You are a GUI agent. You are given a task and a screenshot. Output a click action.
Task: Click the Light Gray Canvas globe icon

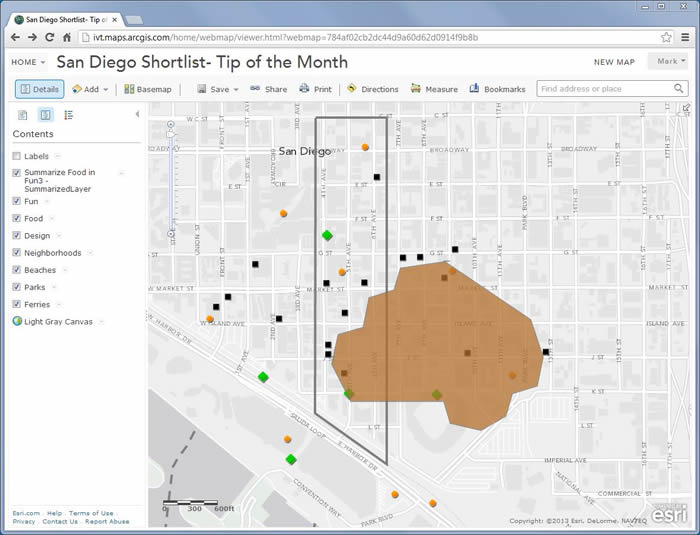pyautogui.click(x=17, y=321)
